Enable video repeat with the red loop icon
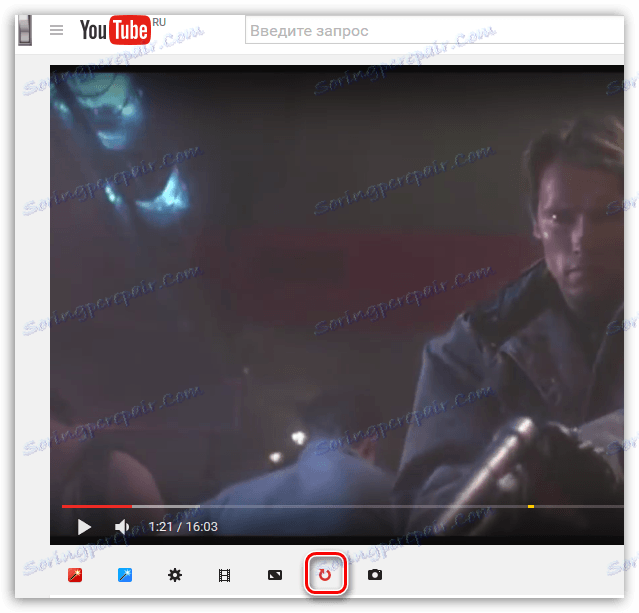Image resolution: width=639 pixels, height=613 pixels. [x=325, y=575]
